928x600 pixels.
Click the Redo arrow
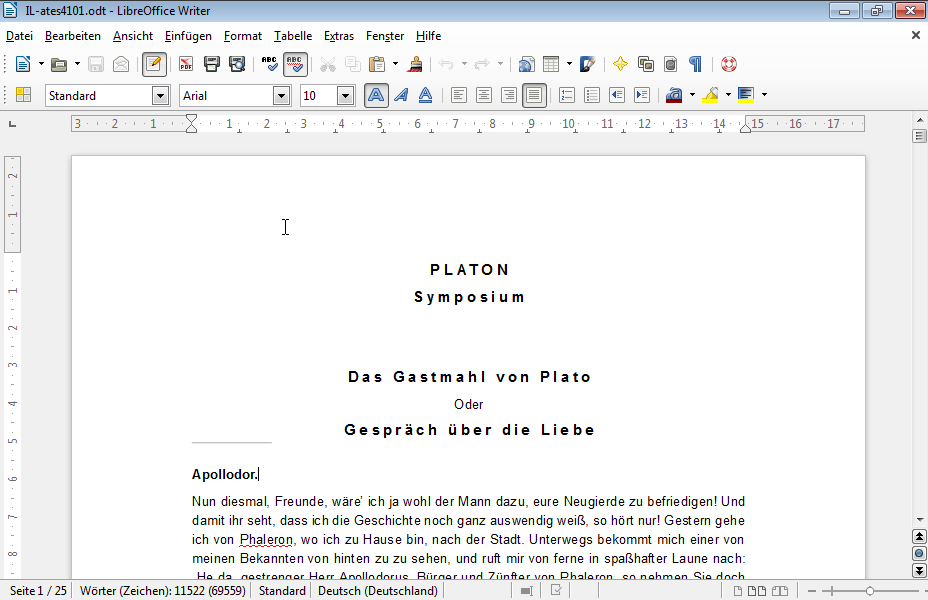click(x=482, y=64)
